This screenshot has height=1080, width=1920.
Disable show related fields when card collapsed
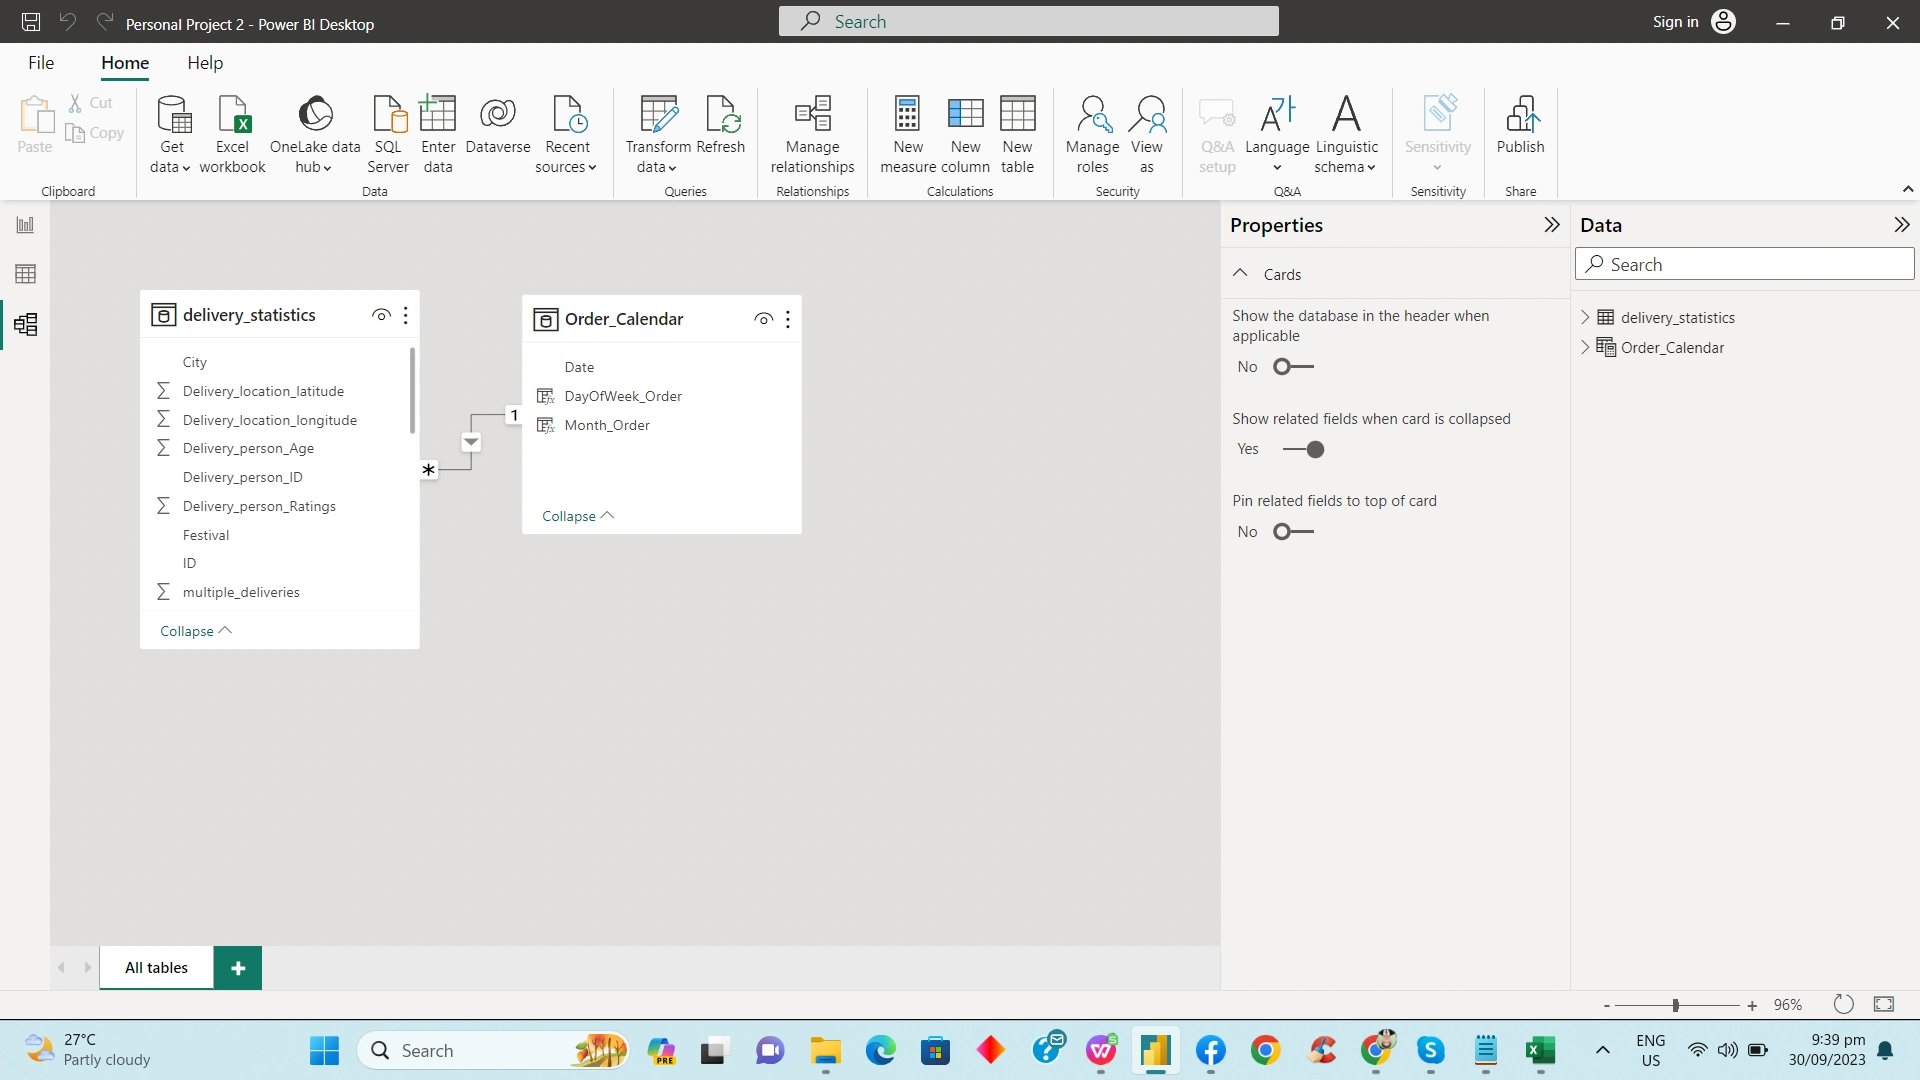pyautogui.click(x=1304, y=449)
